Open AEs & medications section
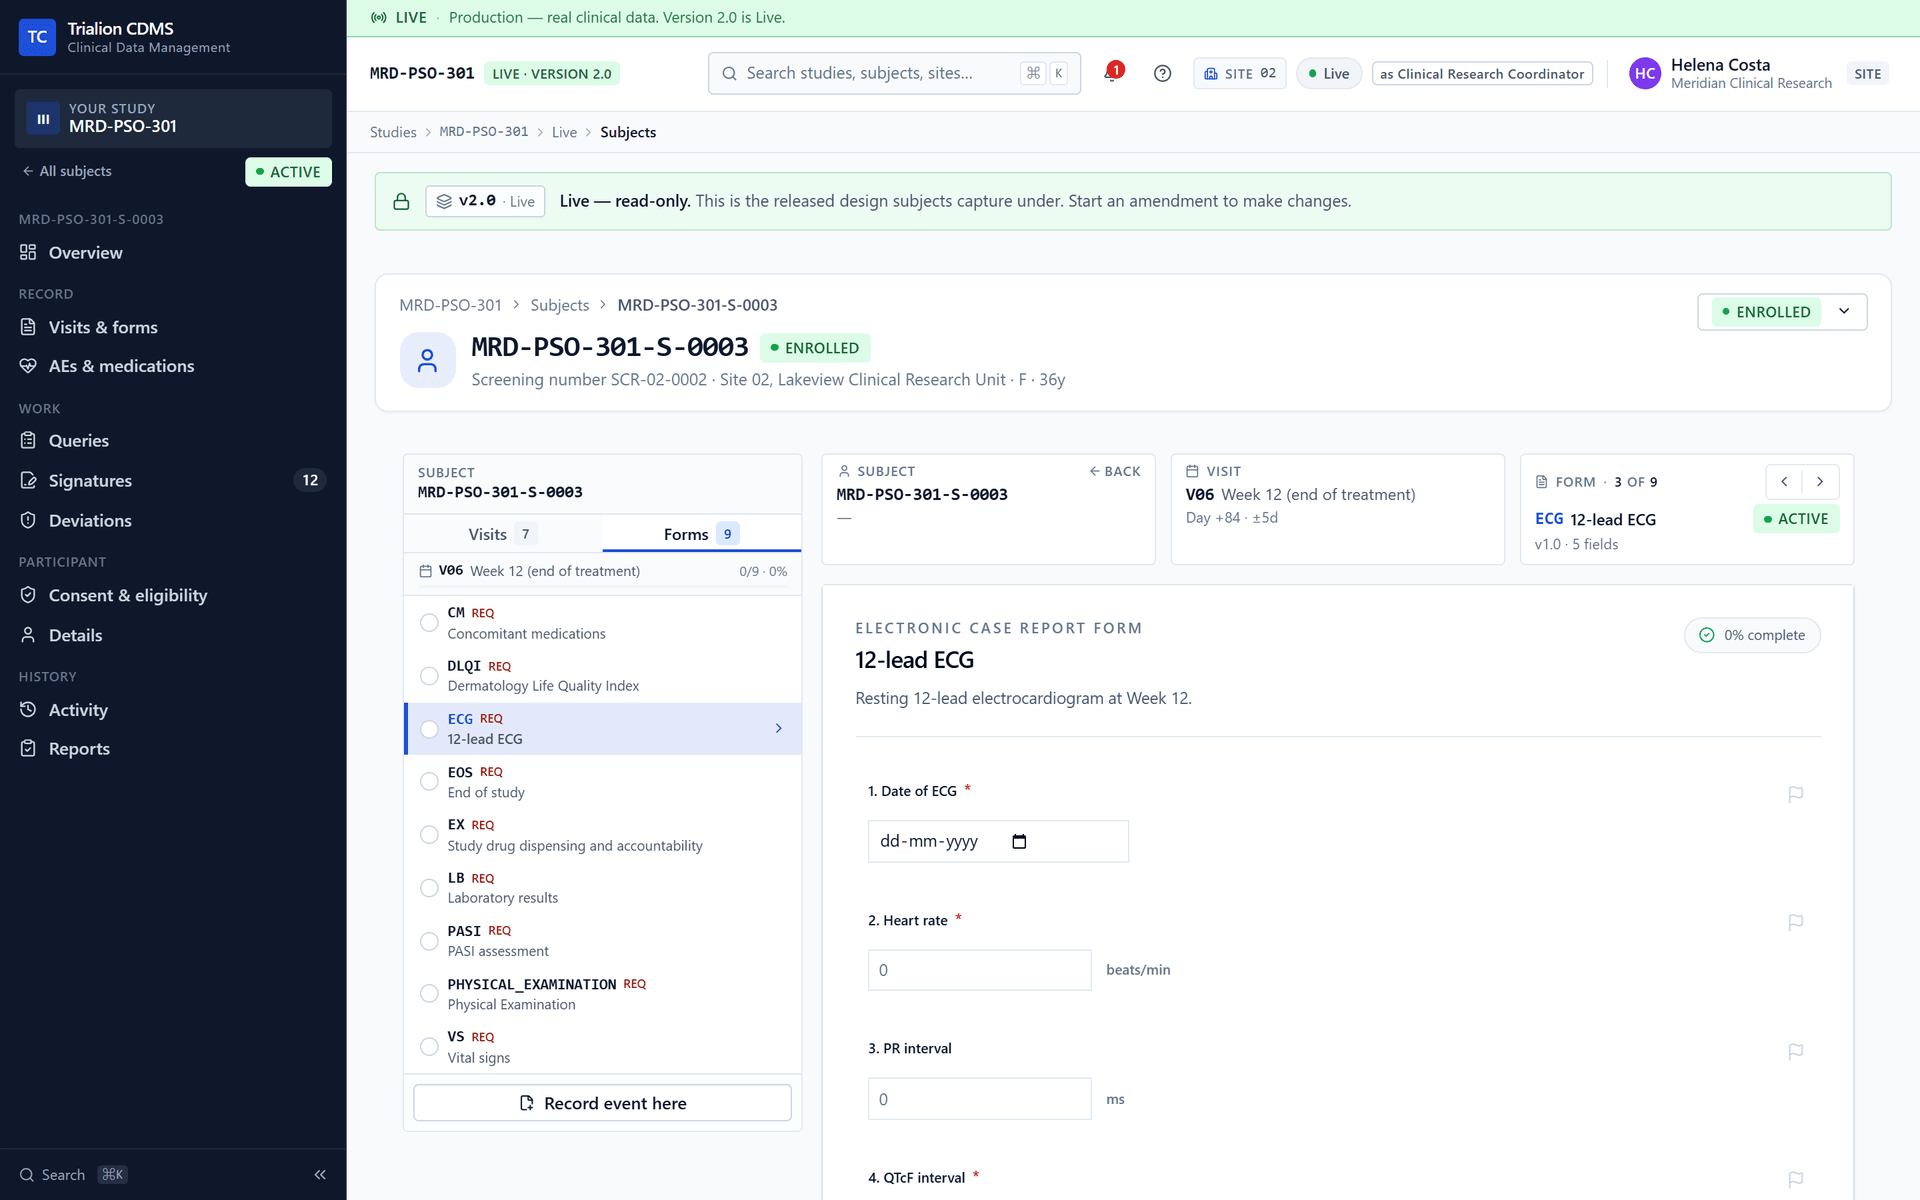The width and height of the screenshot is (1920, 1200). click(x=173, y=366)
